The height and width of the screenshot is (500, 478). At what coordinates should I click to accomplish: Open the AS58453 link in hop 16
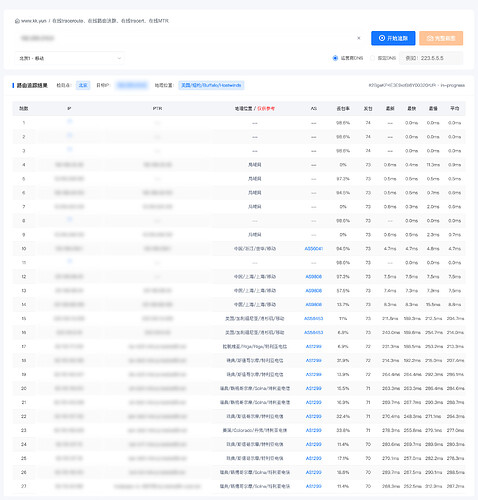[x=314, y=333]
